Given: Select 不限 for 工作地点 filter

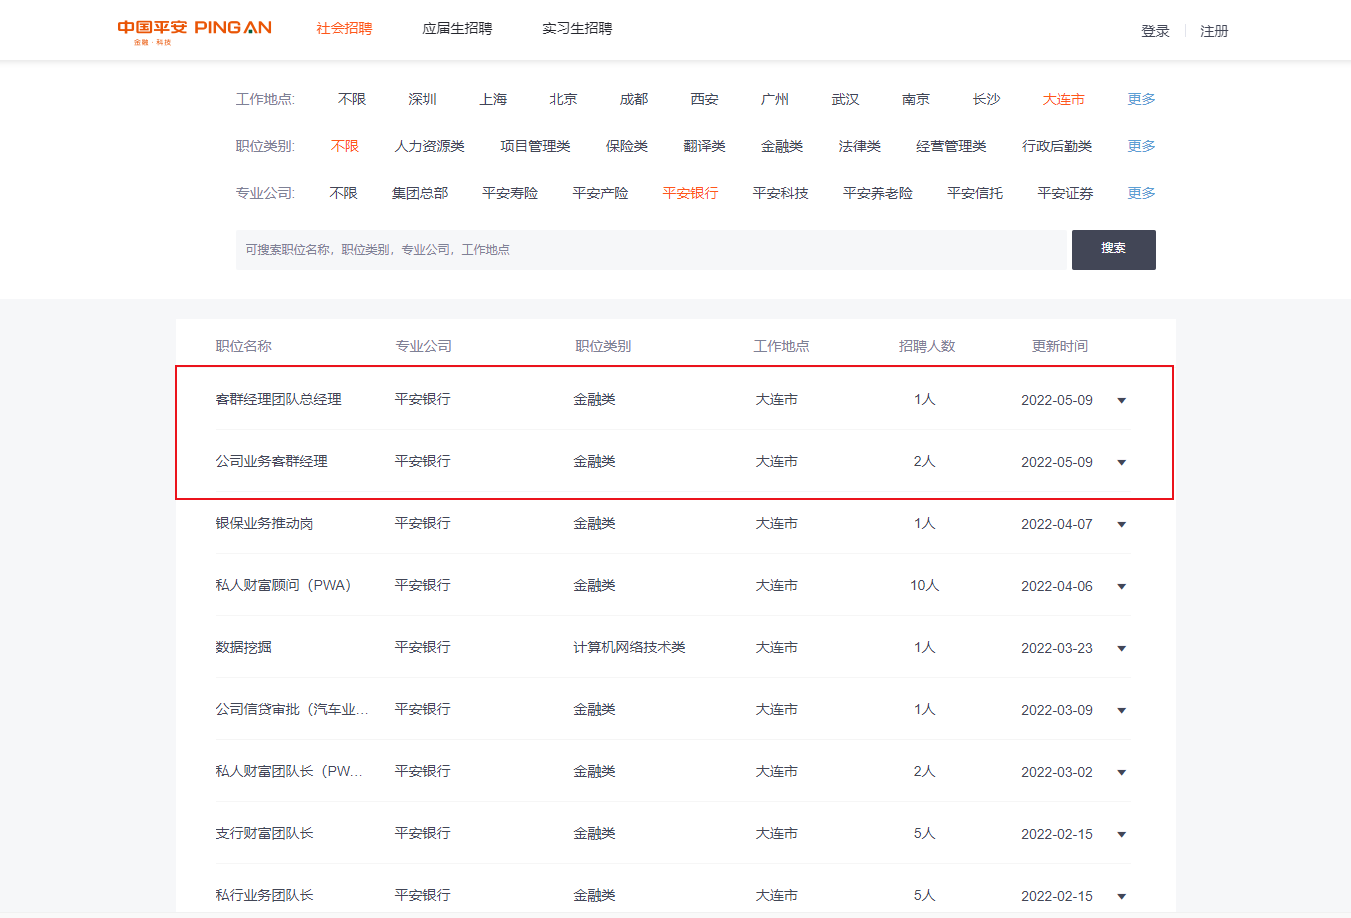Looking at the screenshot, I should pyautogui.click(x=352, y=99).
